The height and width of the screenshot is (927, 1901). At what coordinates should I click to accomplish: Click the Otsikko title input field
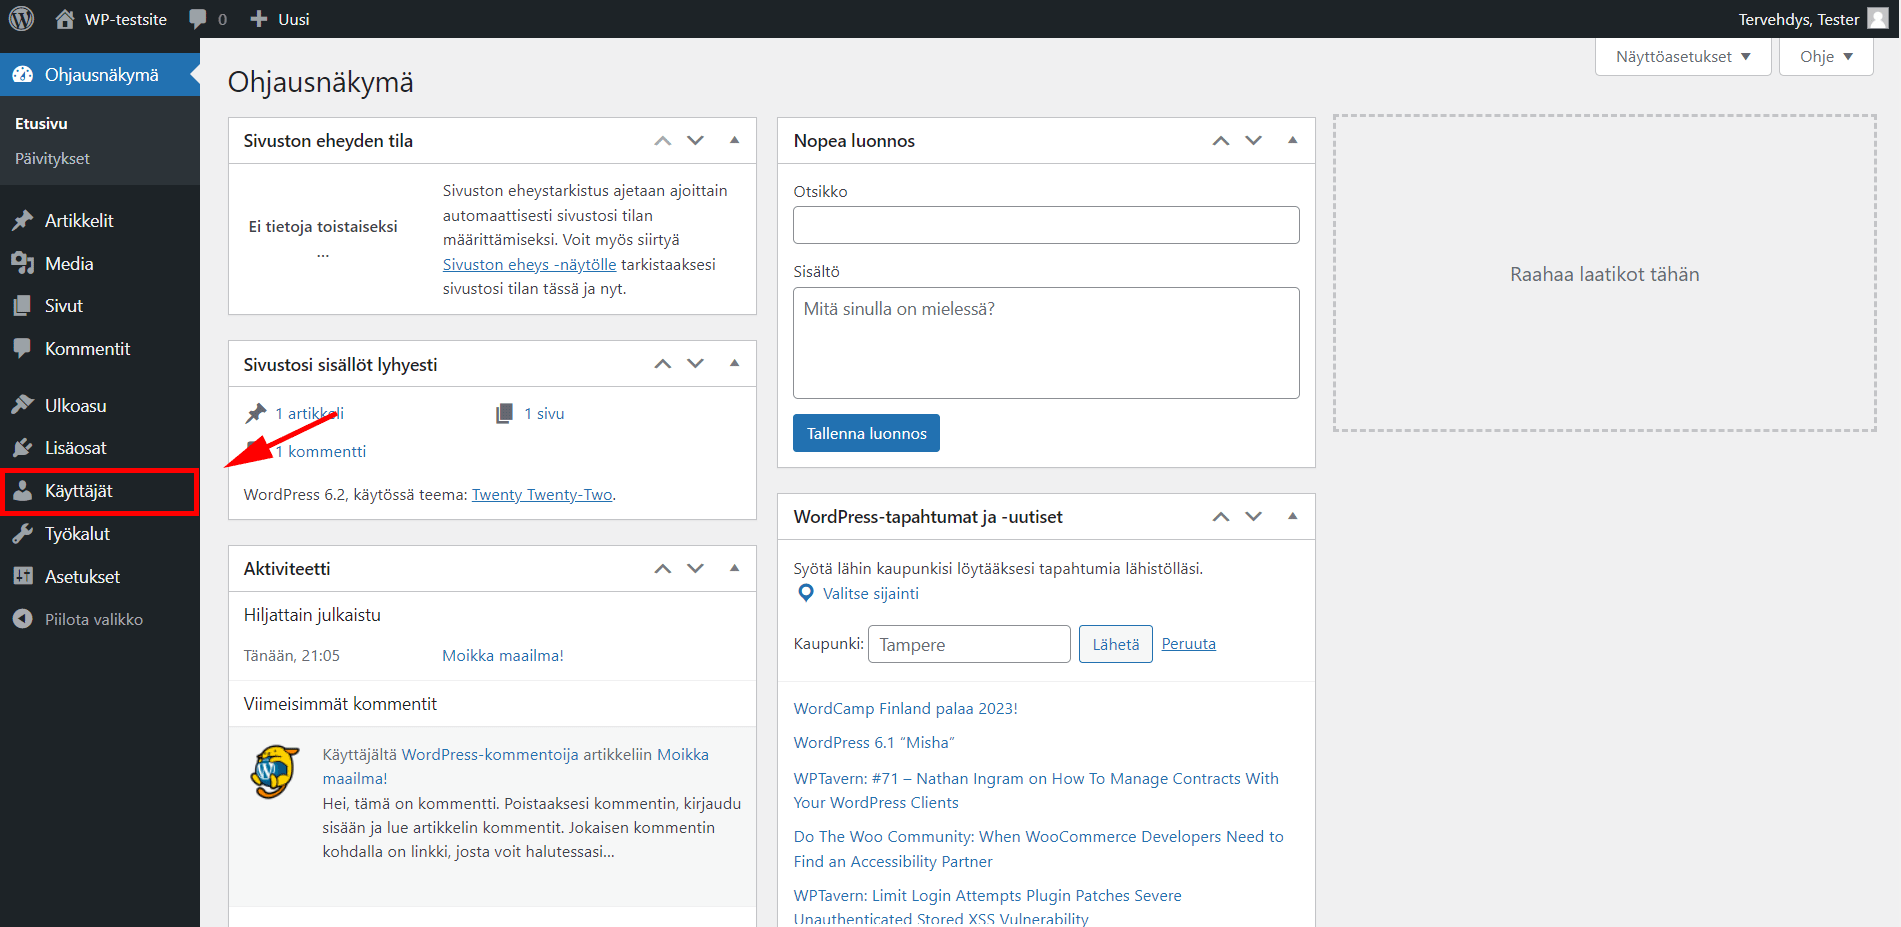point(1046,225)
